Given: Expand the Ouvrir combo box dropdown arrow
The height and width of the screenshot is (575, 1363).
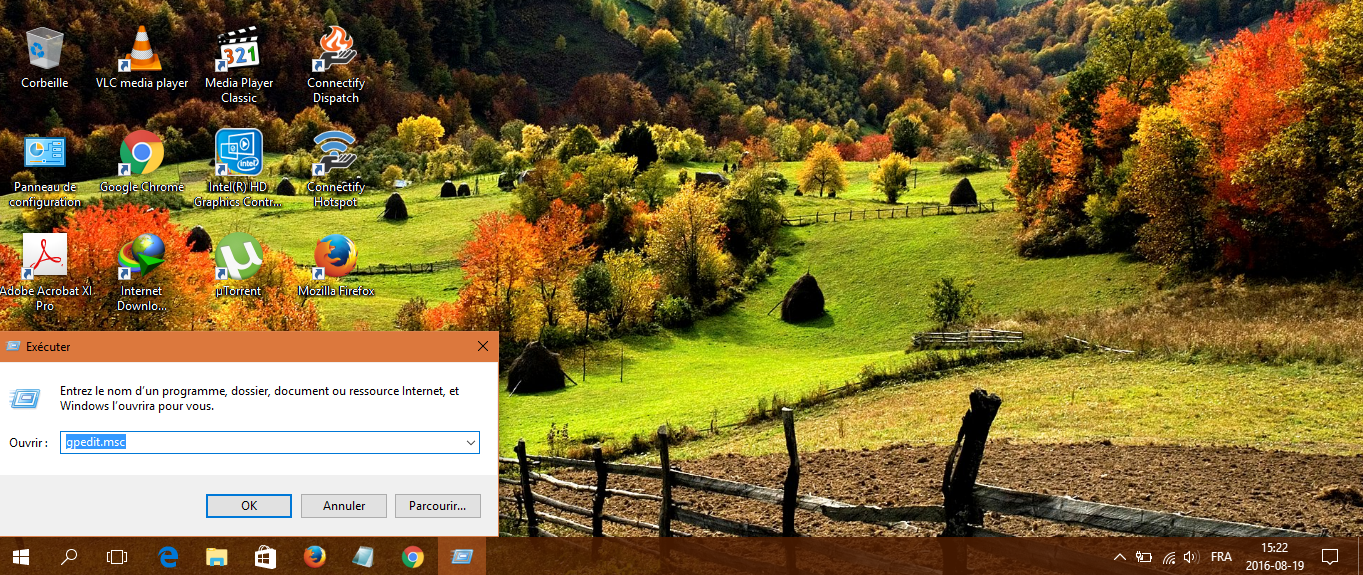Looking at the screenshot, I should 470,442.
